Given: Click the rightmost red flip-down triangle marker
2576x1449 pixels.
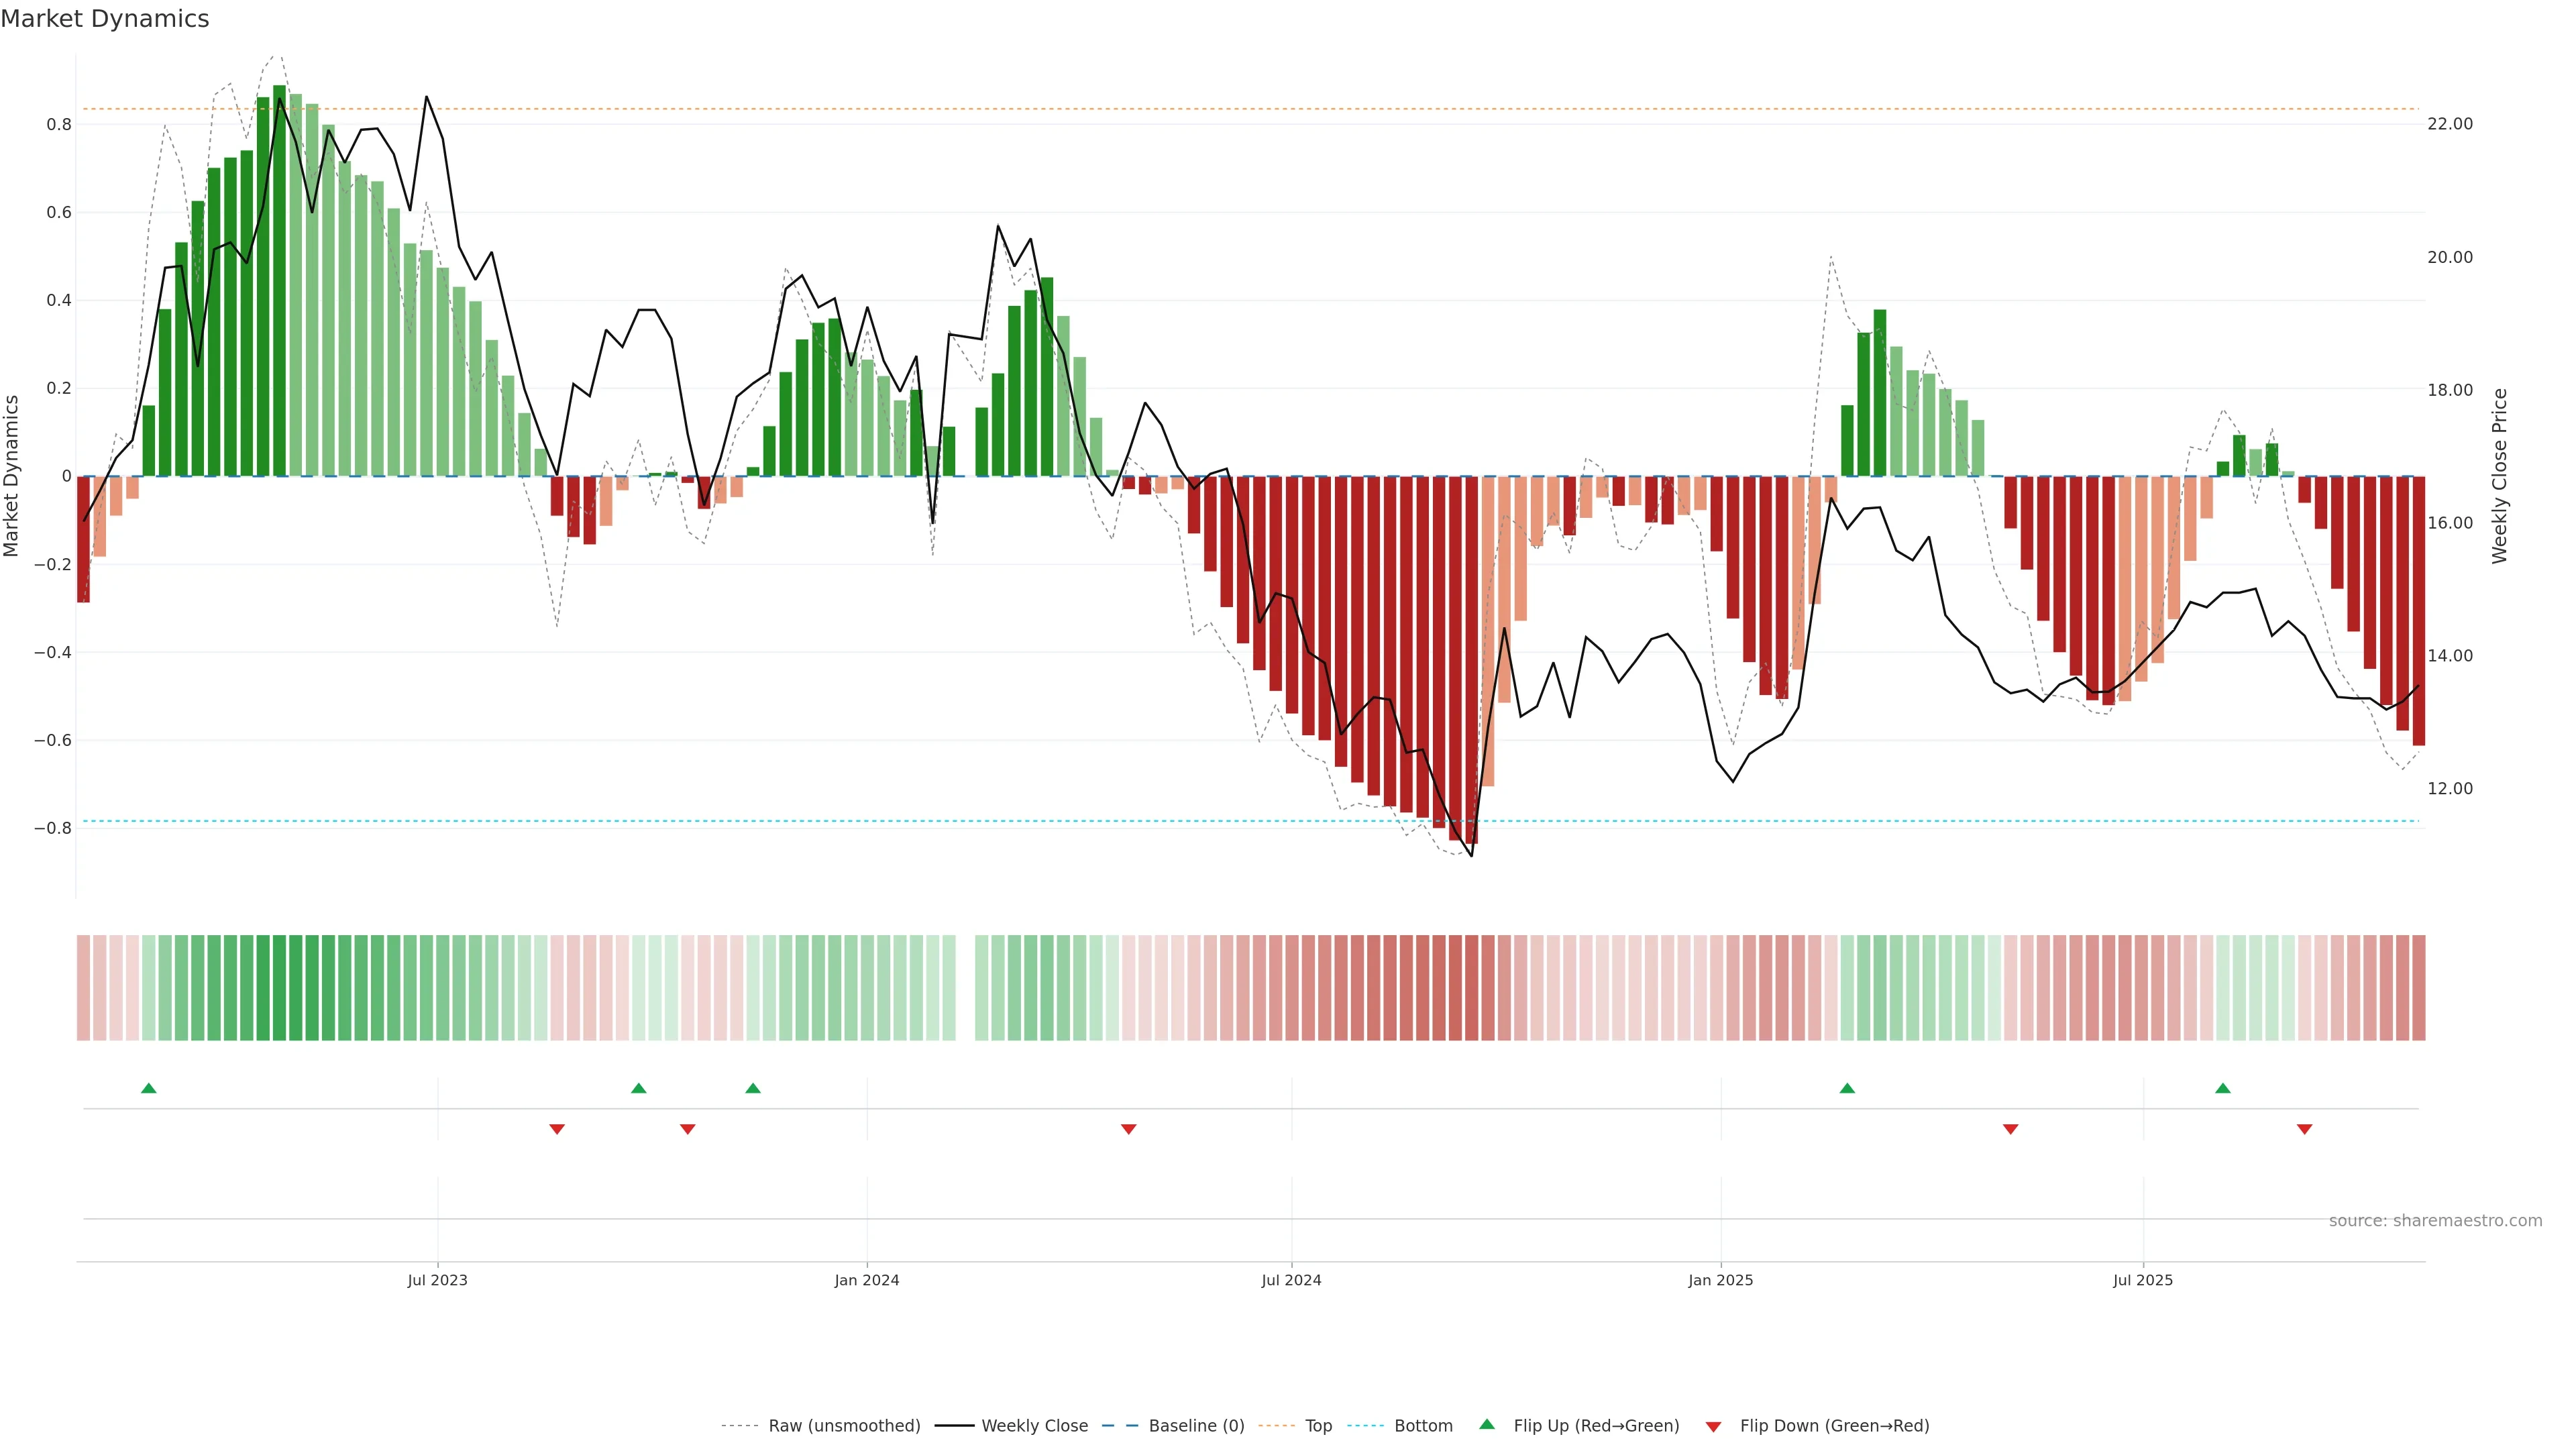Looking at the screenshot, I should (2305, 1129).
